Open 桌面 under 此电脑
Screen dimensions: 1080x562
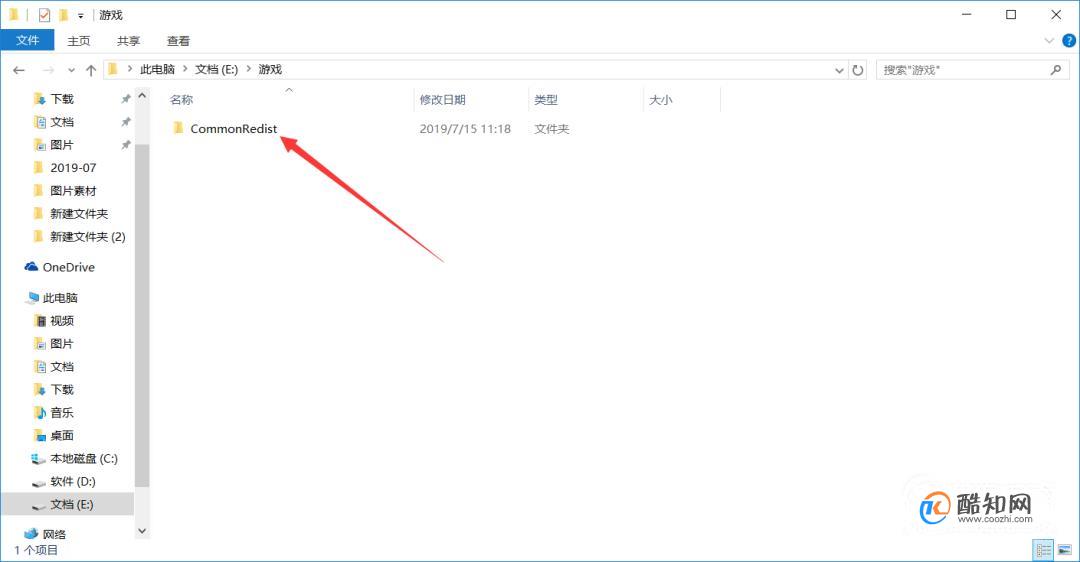click(x=62, y=435)
